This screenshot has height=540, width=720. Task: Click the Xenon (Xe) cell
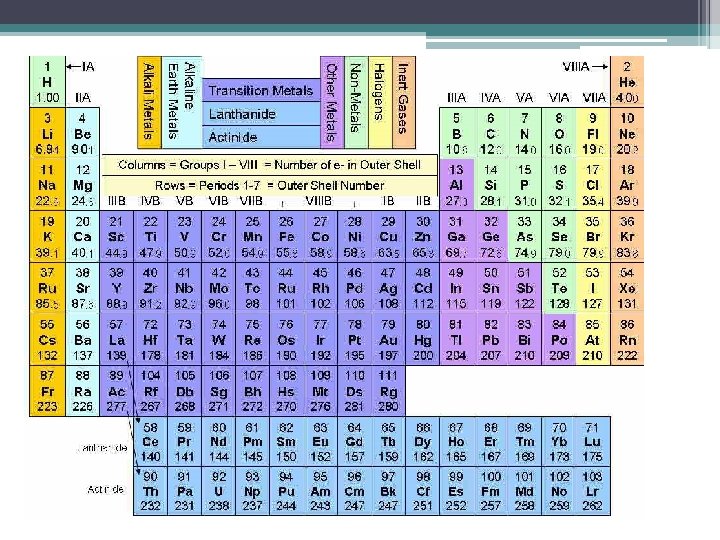tap(627, 288)
